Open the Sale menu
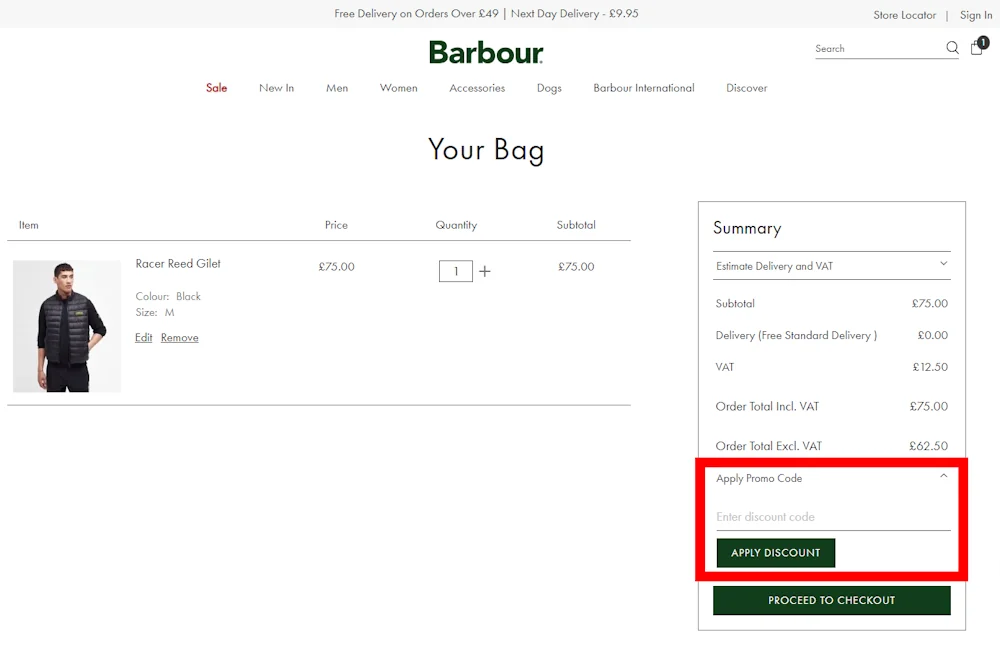Image resolution: width=1000 pixels, height=645 pixels. 216,88
